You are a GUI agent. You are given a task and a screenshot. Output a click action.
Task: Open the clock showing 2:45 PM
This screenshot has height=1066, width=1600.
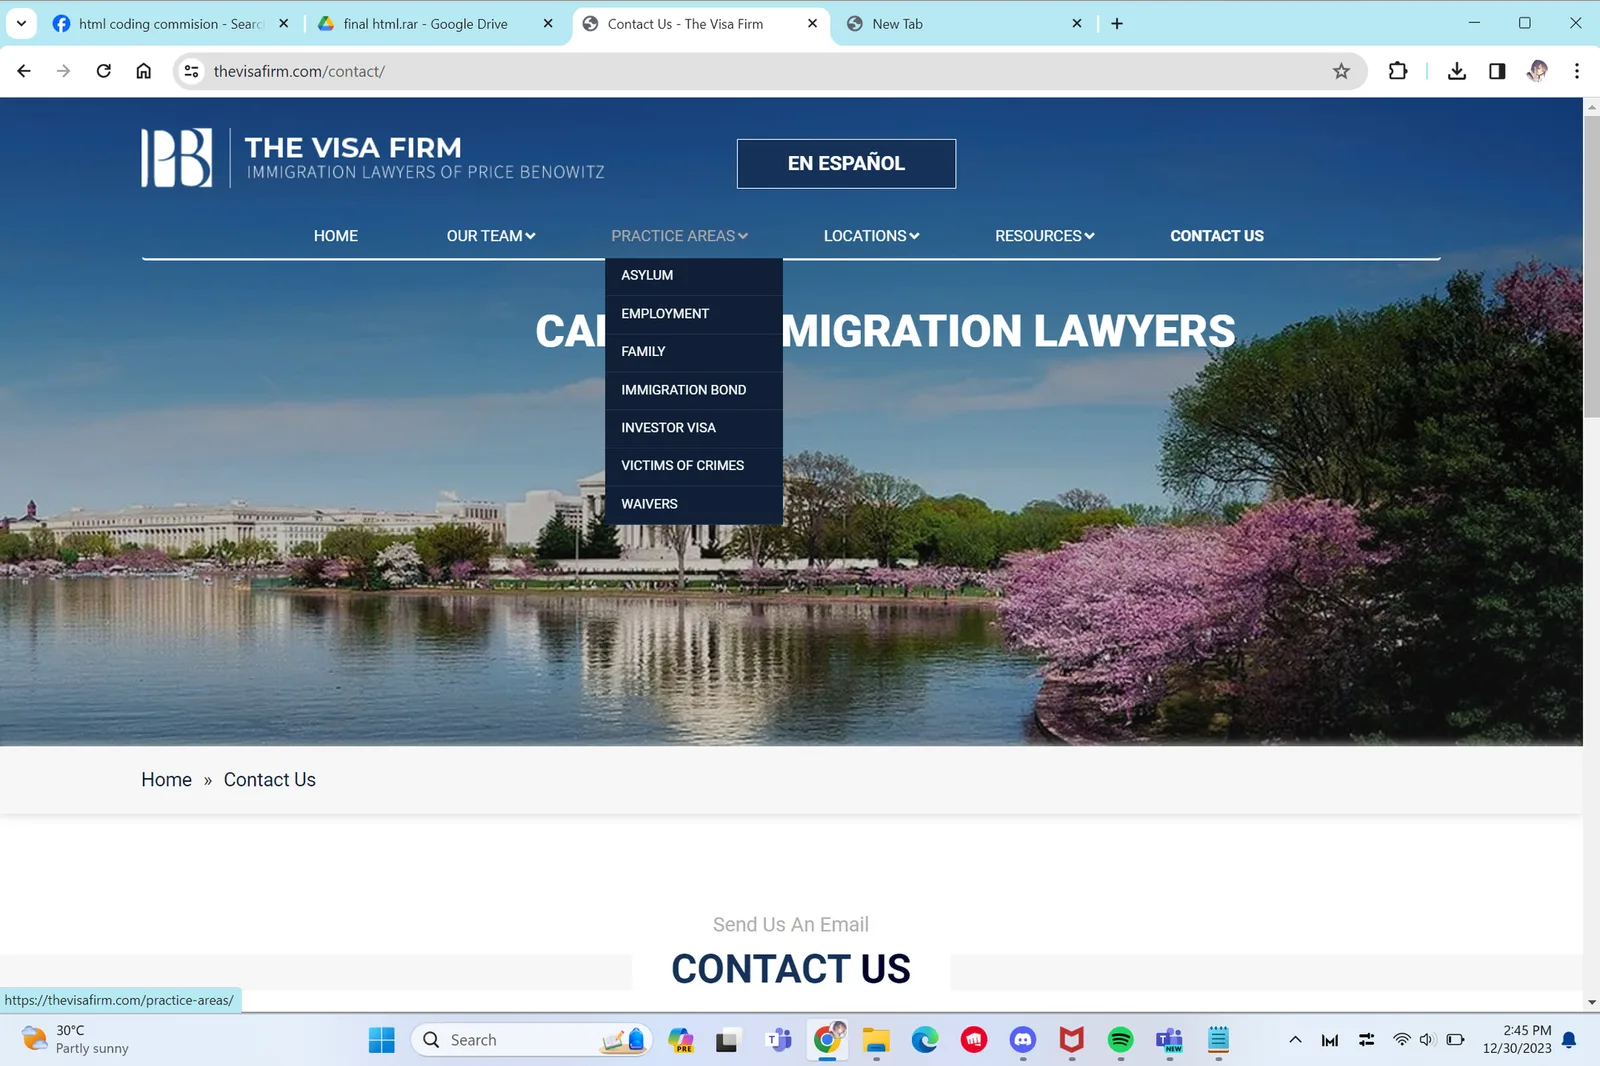point(1517,1040)
